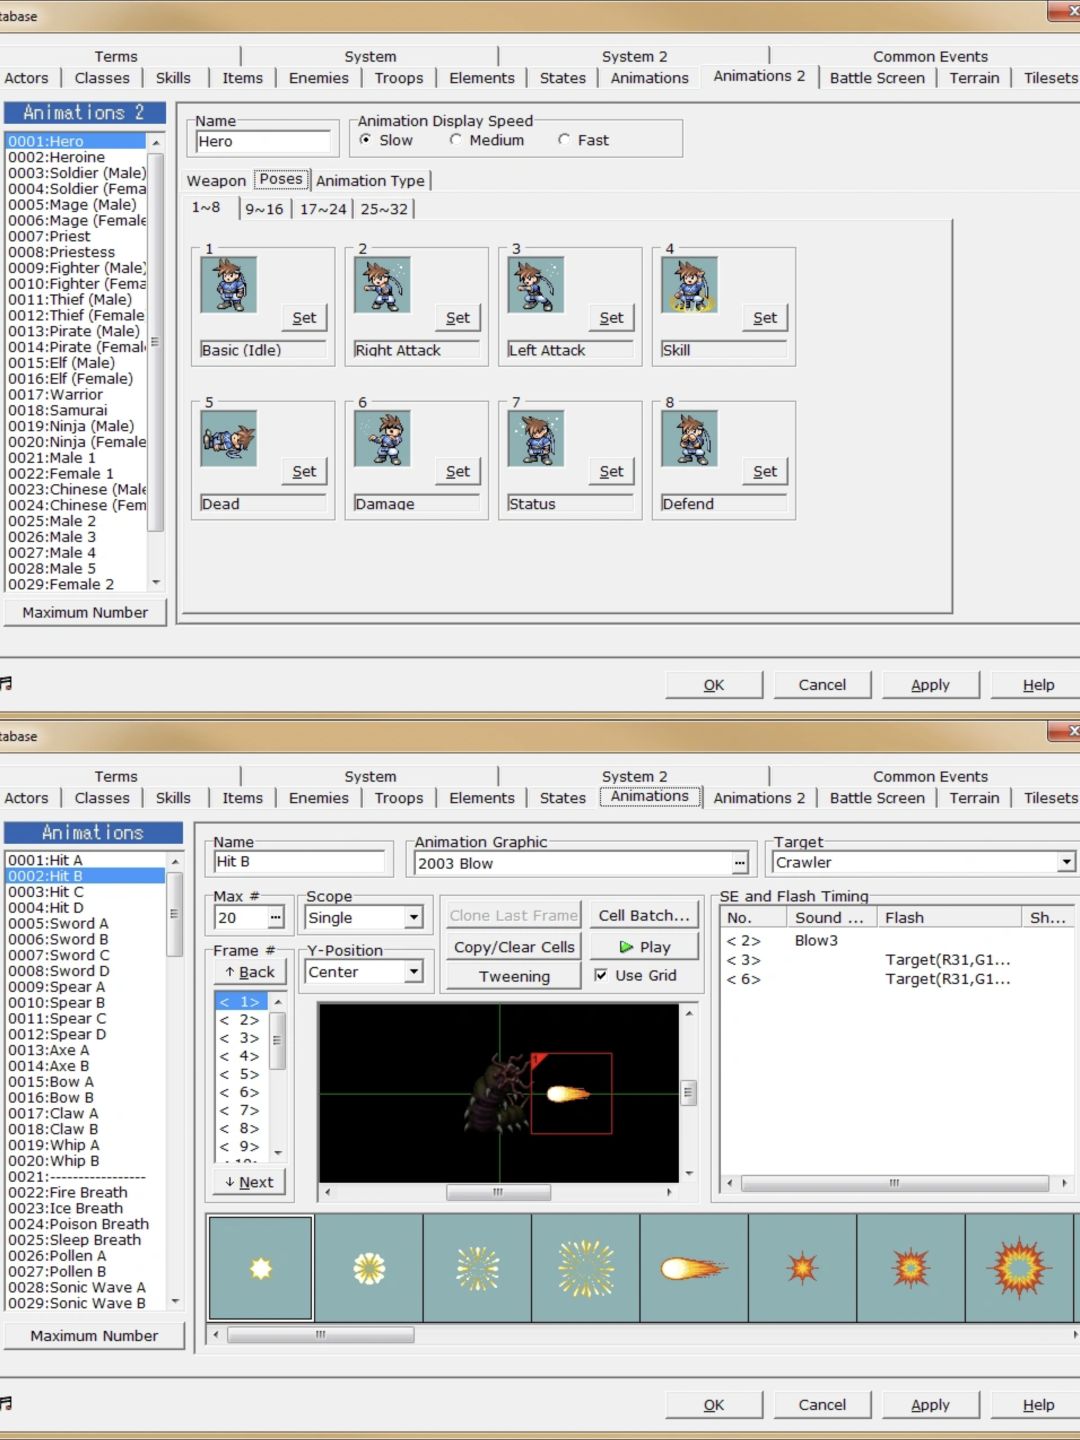The image size is (1080, 1440).
Task: Select the third yellow starburst cell
Action: tap(477, 1268)
